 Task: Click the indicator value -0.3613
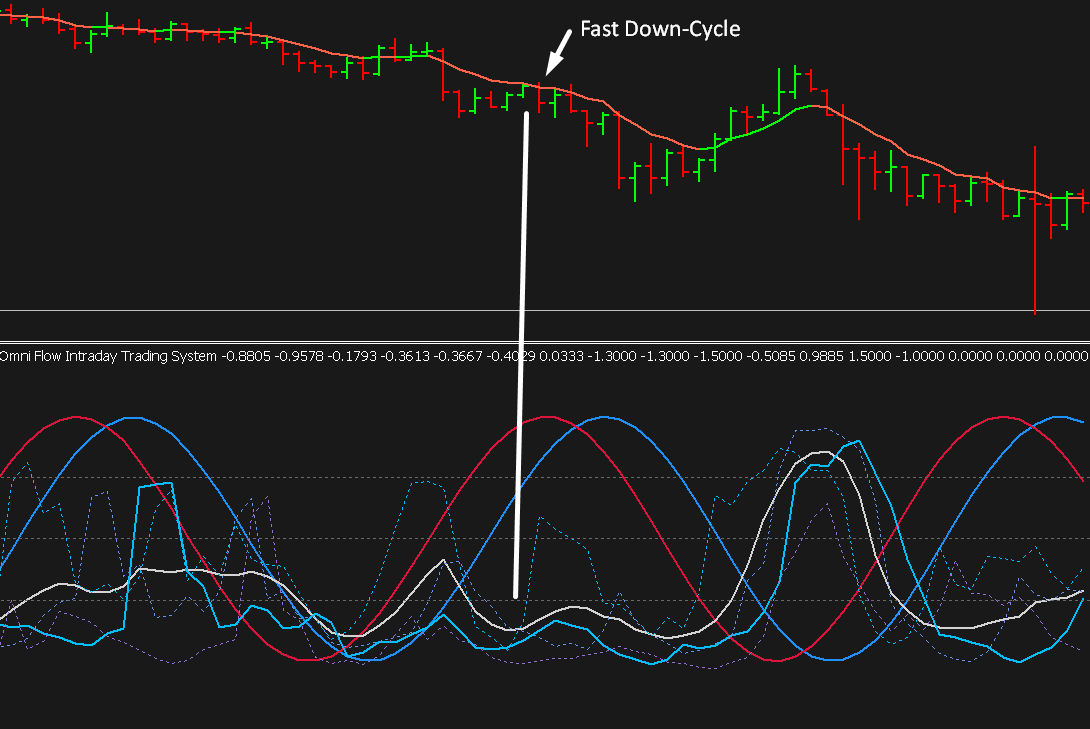(x=405, y=357)
